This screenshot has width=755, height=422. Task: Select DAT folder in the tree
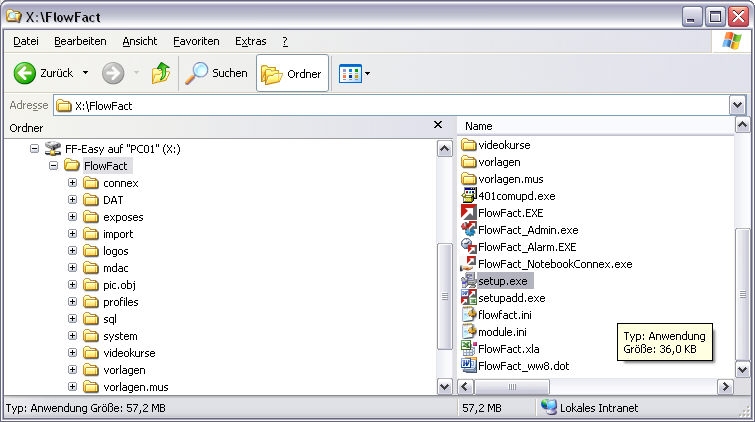pyautogui.click(x=113, y=200)
